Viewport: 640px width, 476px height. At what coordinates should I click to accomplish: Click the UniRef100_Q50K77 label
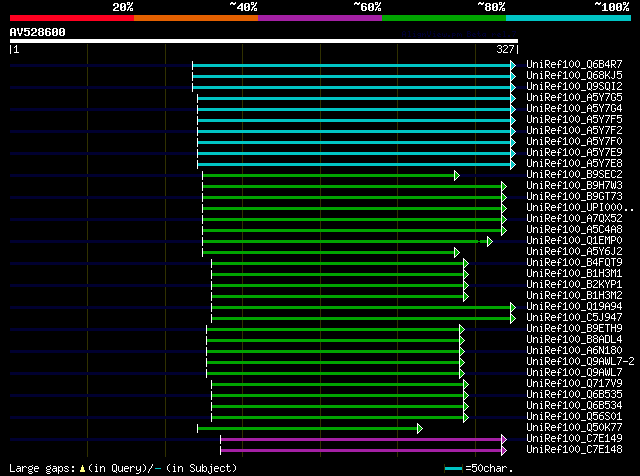point(574,428)
